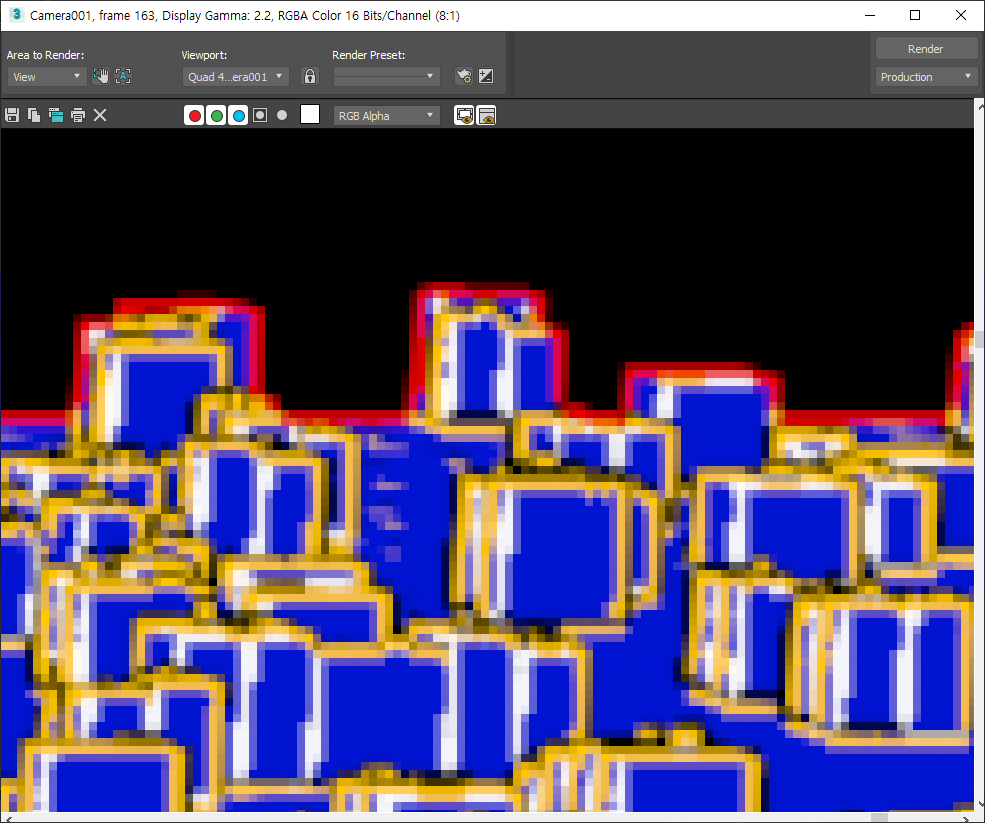Screen dimensions: 985x823
Task: Toggle the Monochrome display dot
Action: tap(282, 115)
